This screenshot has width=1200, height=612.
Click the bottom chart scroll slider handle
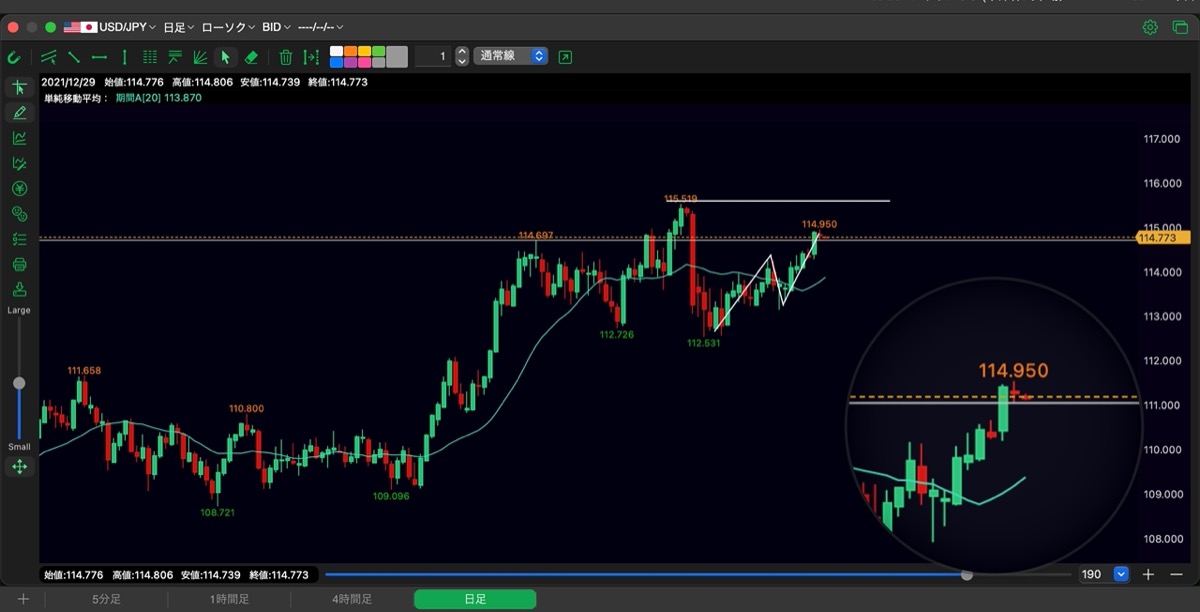pyautogui.click(x=966, y=574)
